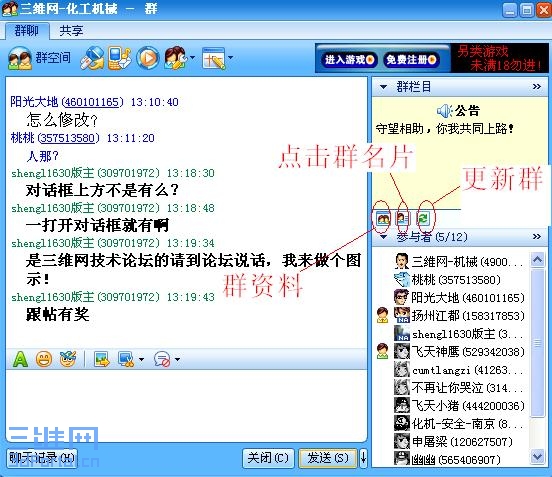Open the 群空间 group space icon
552x477 pixels.
[20, 58]
